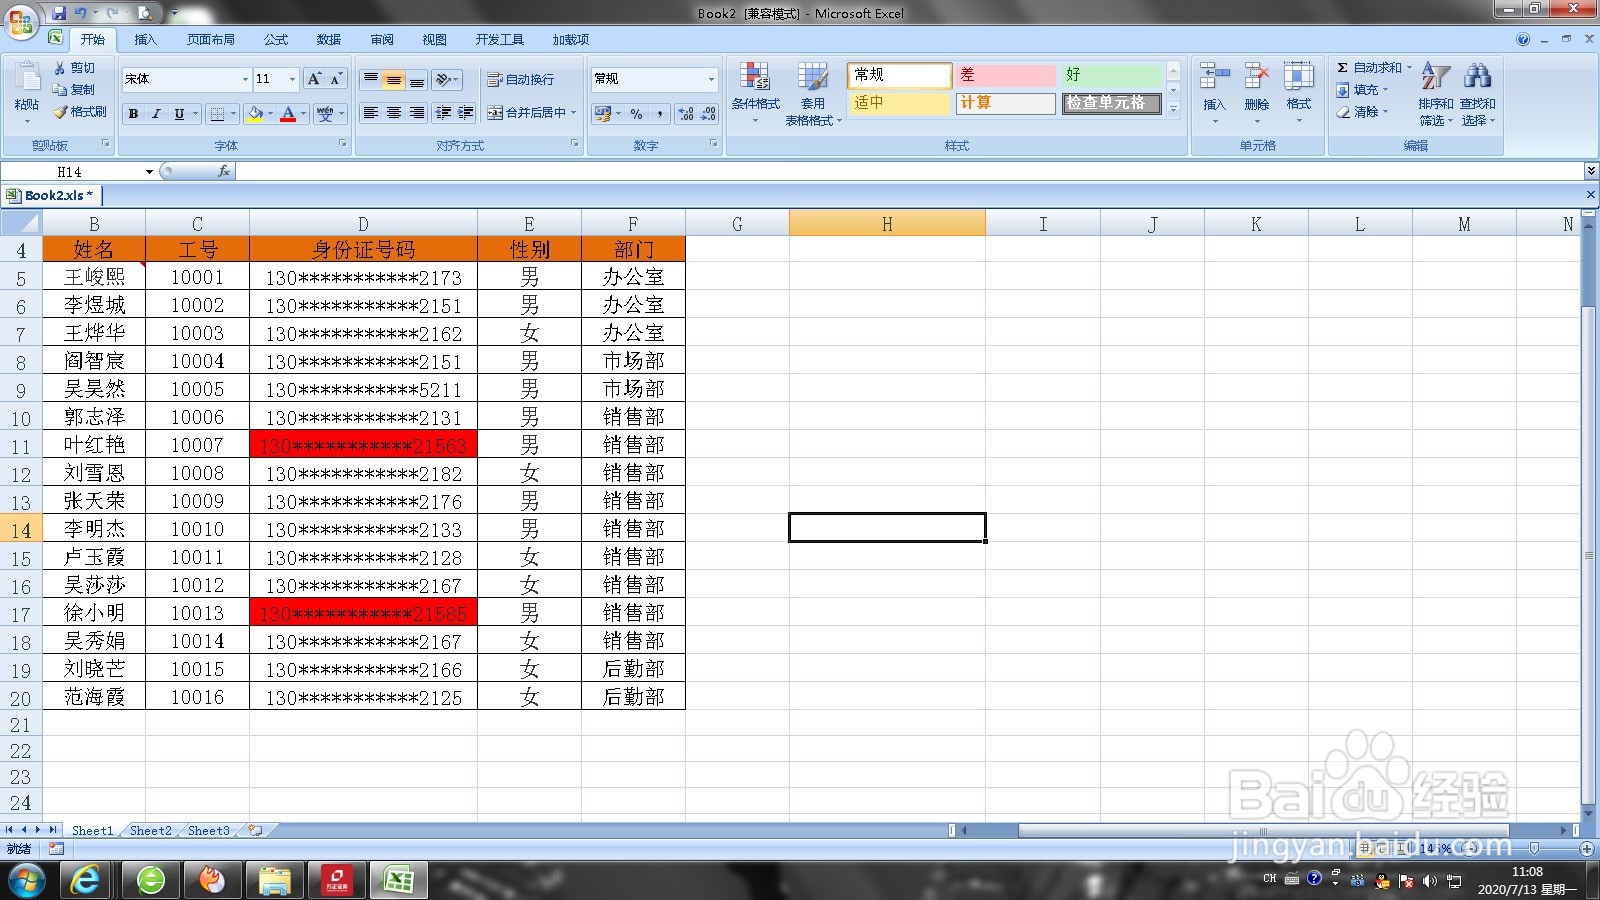Open print preview from the quick access toolbar
This screenshot has height=900, width=1600.
(145, 13)
